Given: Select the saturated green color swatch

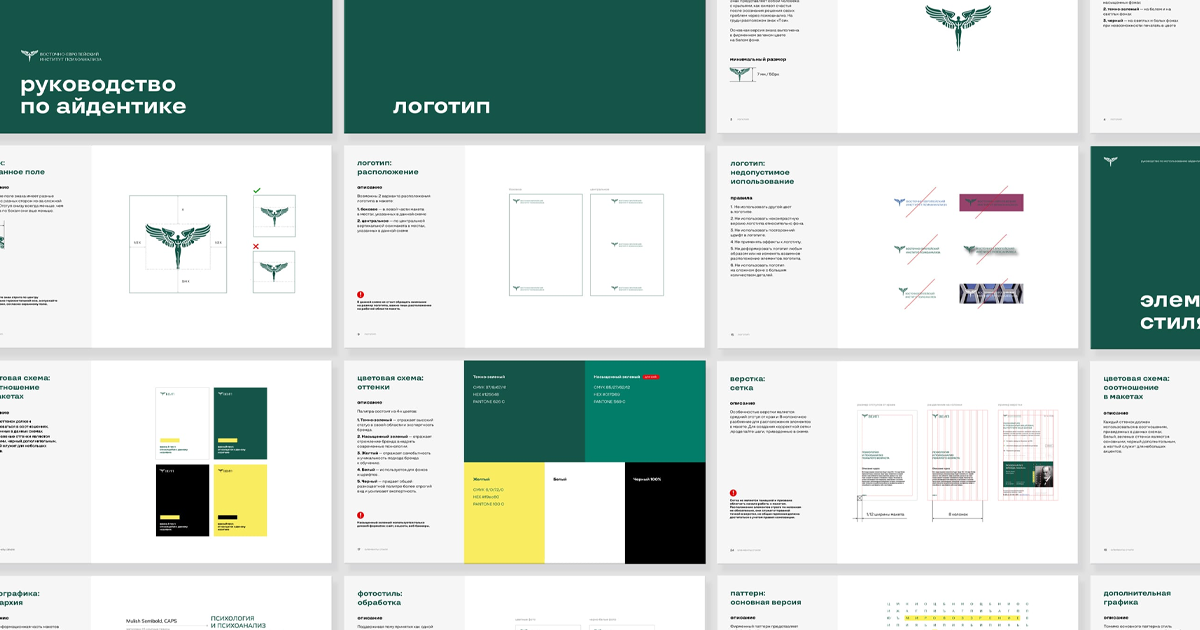Looking at the screenshot, I should [645, 412].
